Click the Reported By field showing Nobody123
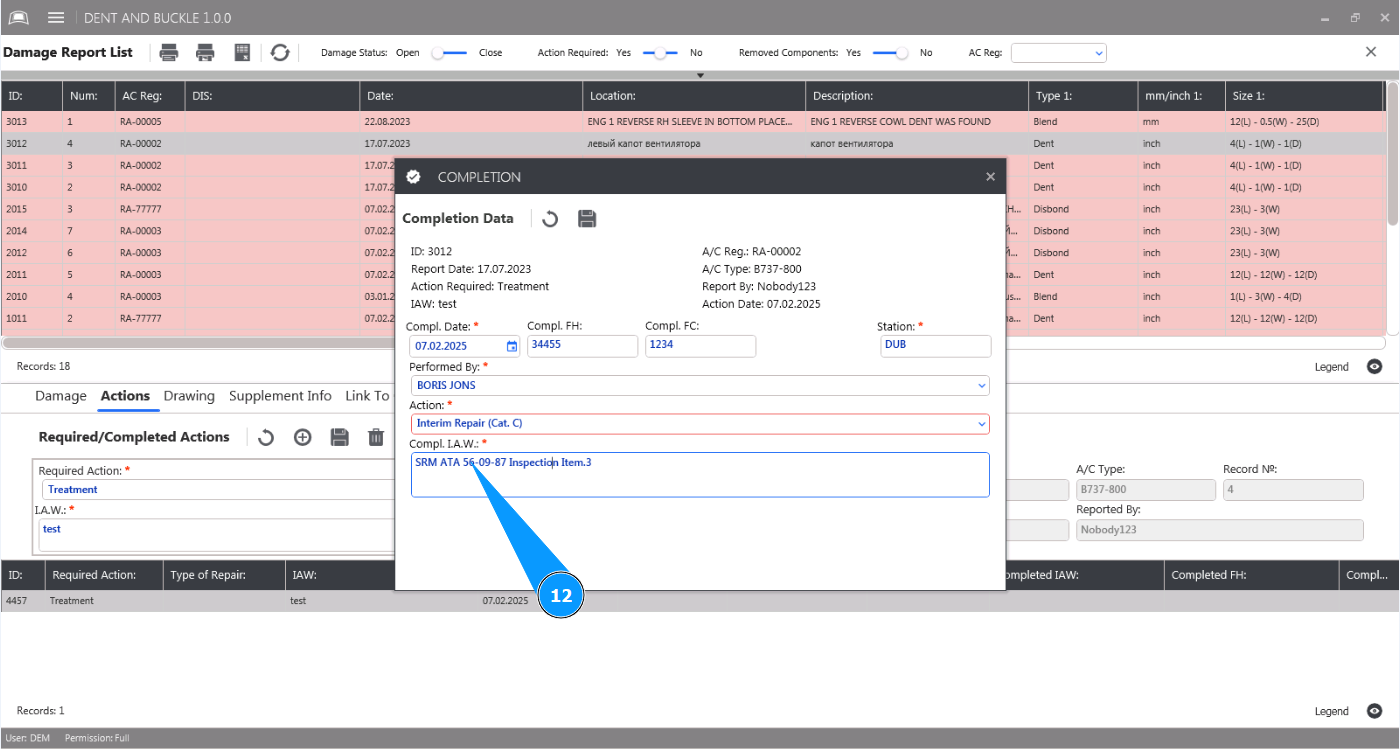This screenshot has width=1400, height=749. tap(1219, 530)
